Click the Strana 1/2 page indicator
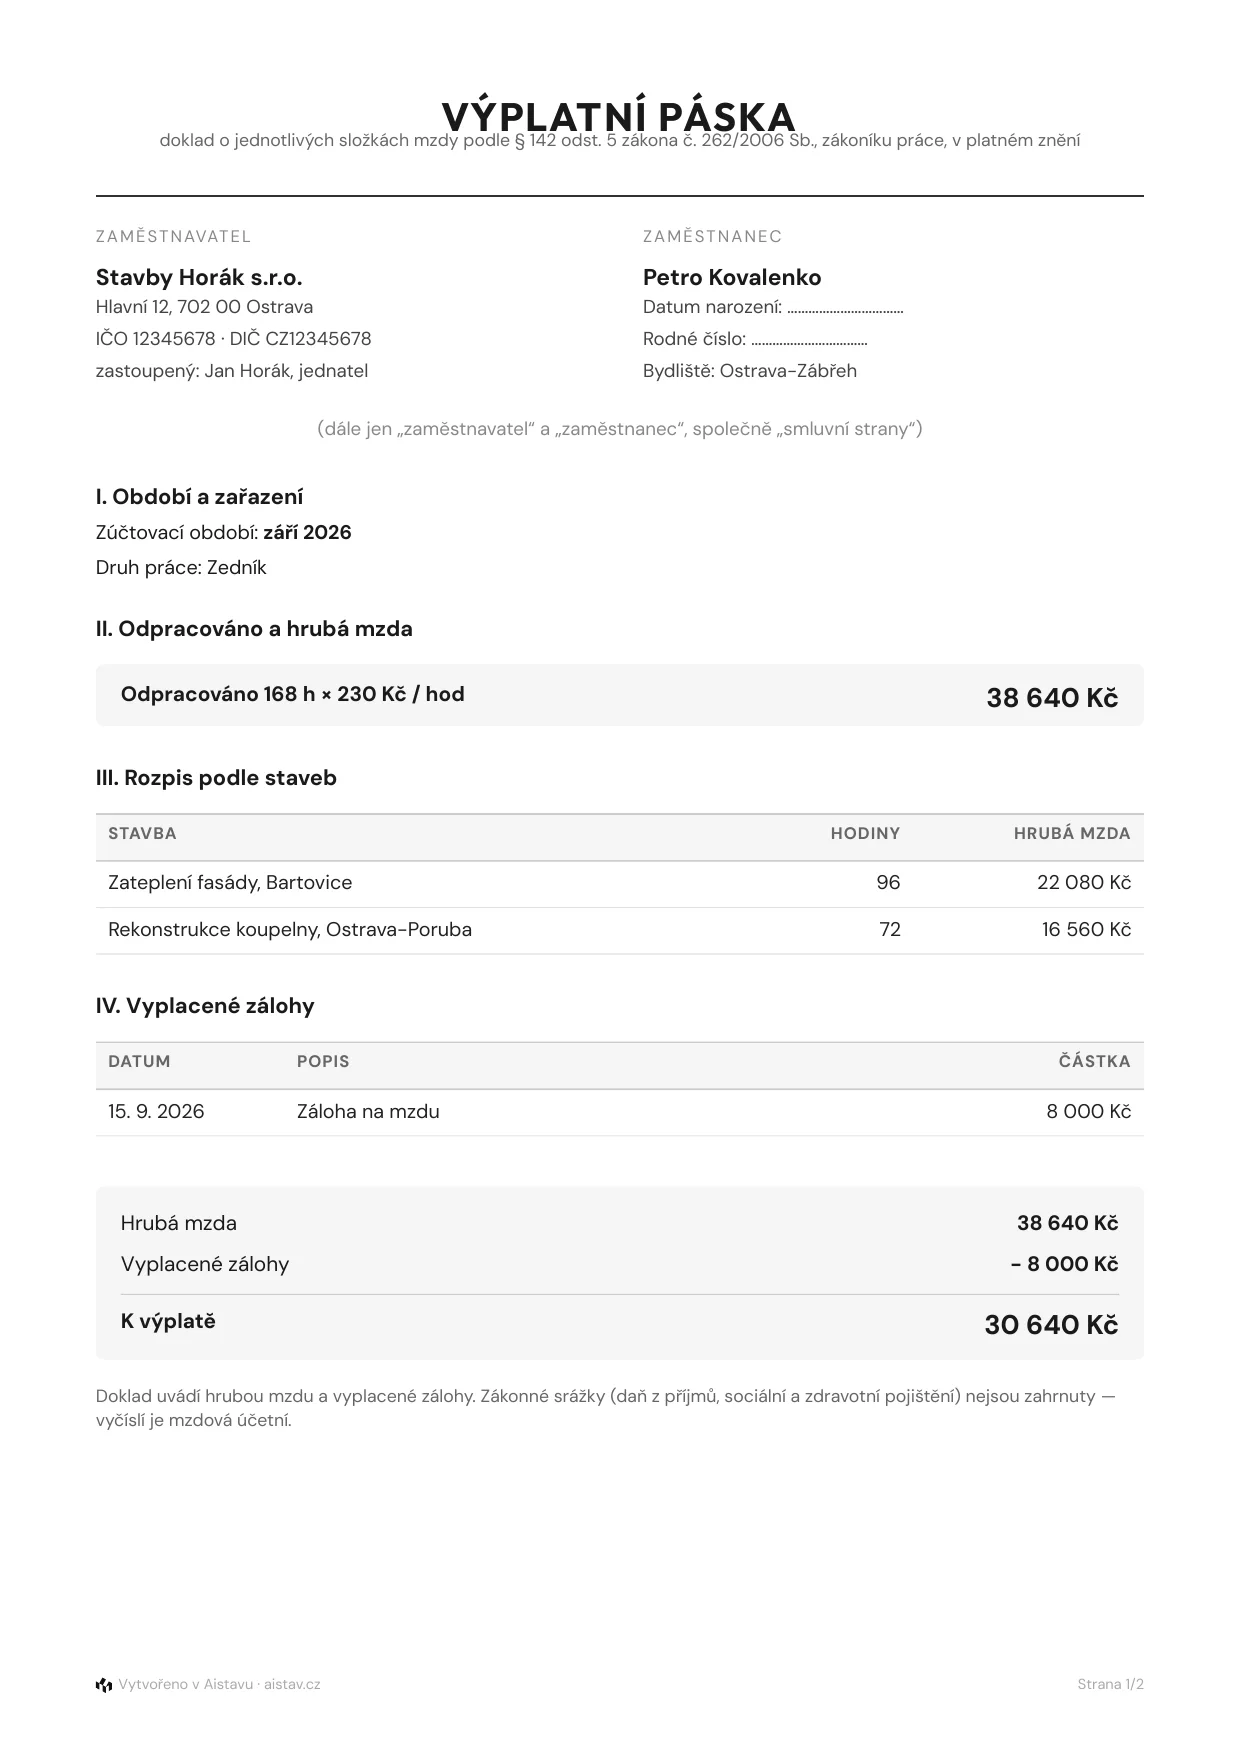The height and width of the screenshot is (1754, 1241). click(x=1110, y=1685)
